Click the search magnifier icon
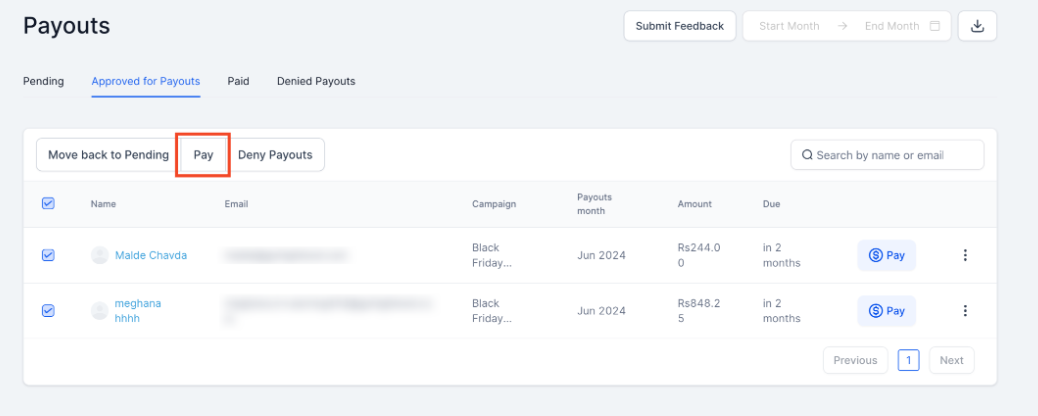This screenshot has height=416, width=1038. pos(806,155)
